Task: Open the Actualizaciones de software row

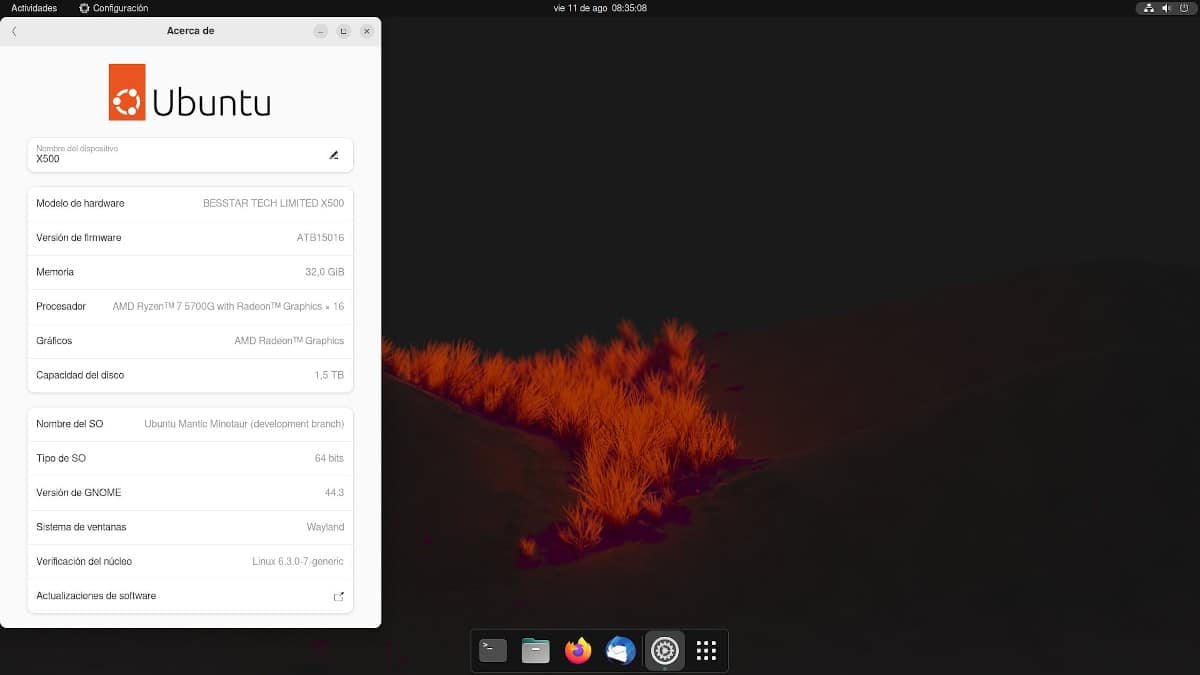Action: click(x=190, y=596)
